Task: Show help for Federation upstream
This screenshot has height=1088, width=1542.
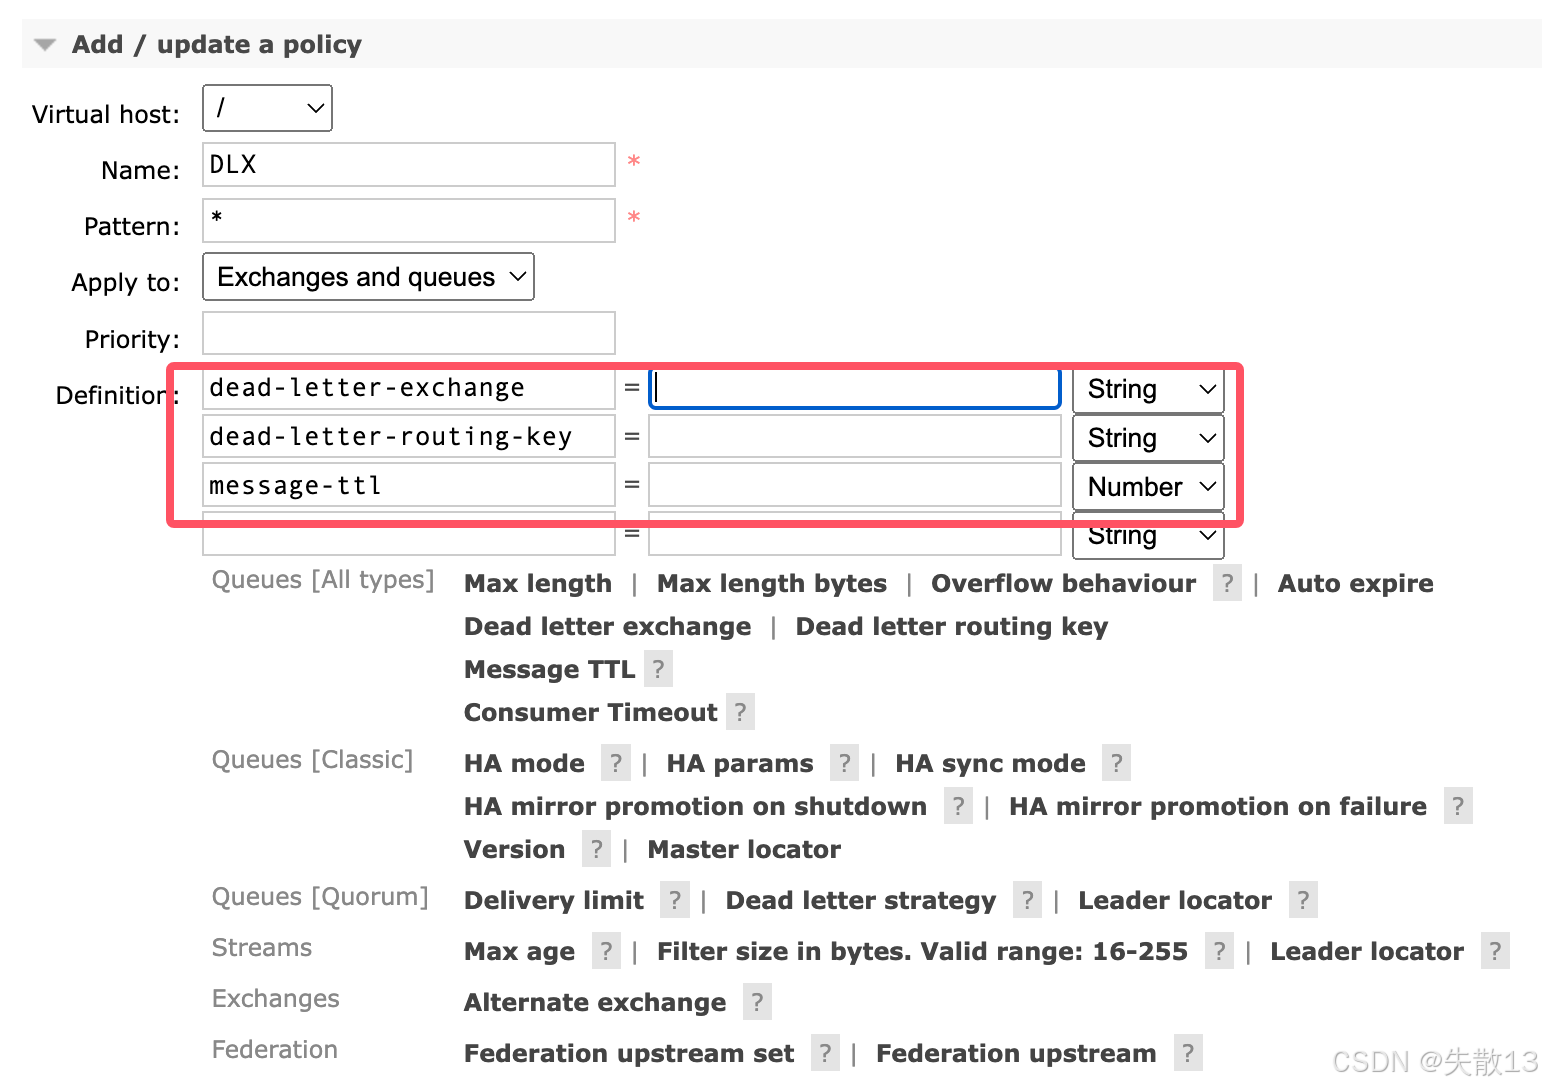Action: pyautogui.click(x=1188, y=1053)
